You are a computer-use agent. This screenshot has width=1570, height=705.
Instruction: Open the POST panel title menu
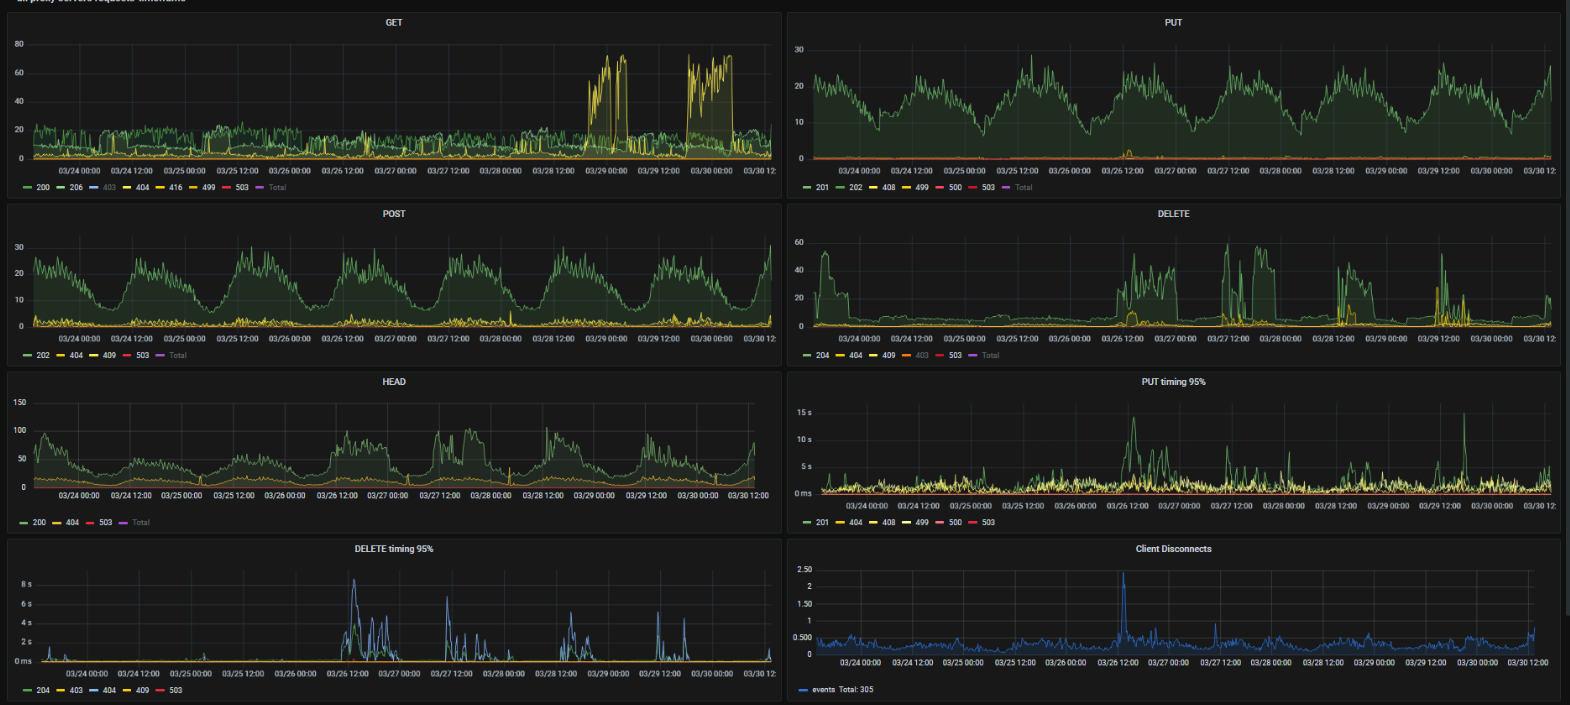pos(394,213)
